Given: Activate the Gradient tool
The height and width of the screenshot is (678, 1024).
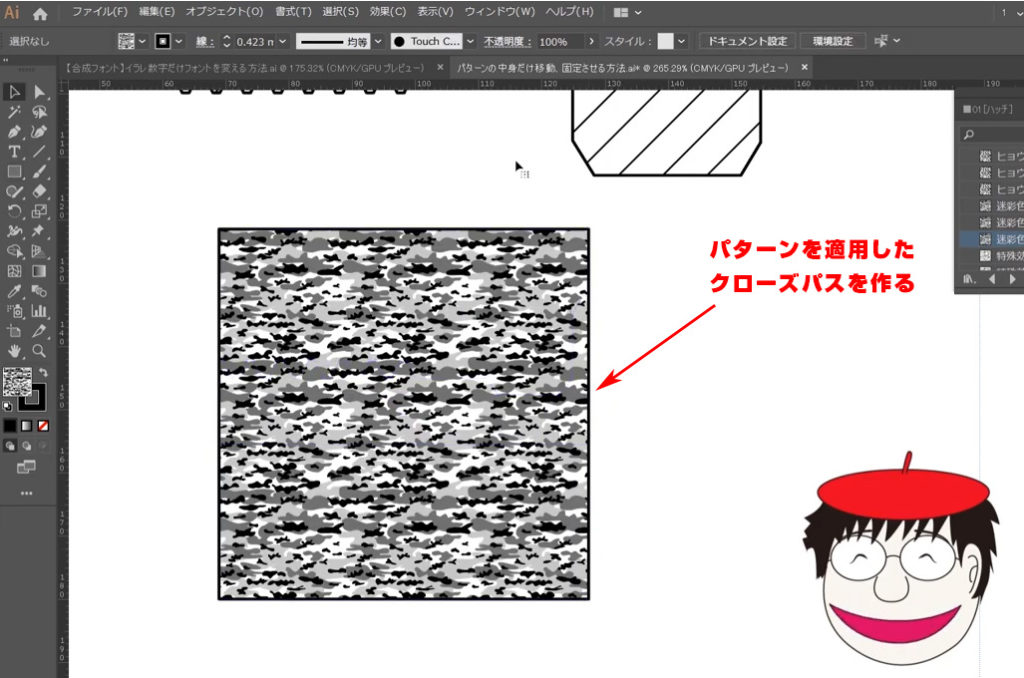Looking at the screenshot, I should point(37,272).
